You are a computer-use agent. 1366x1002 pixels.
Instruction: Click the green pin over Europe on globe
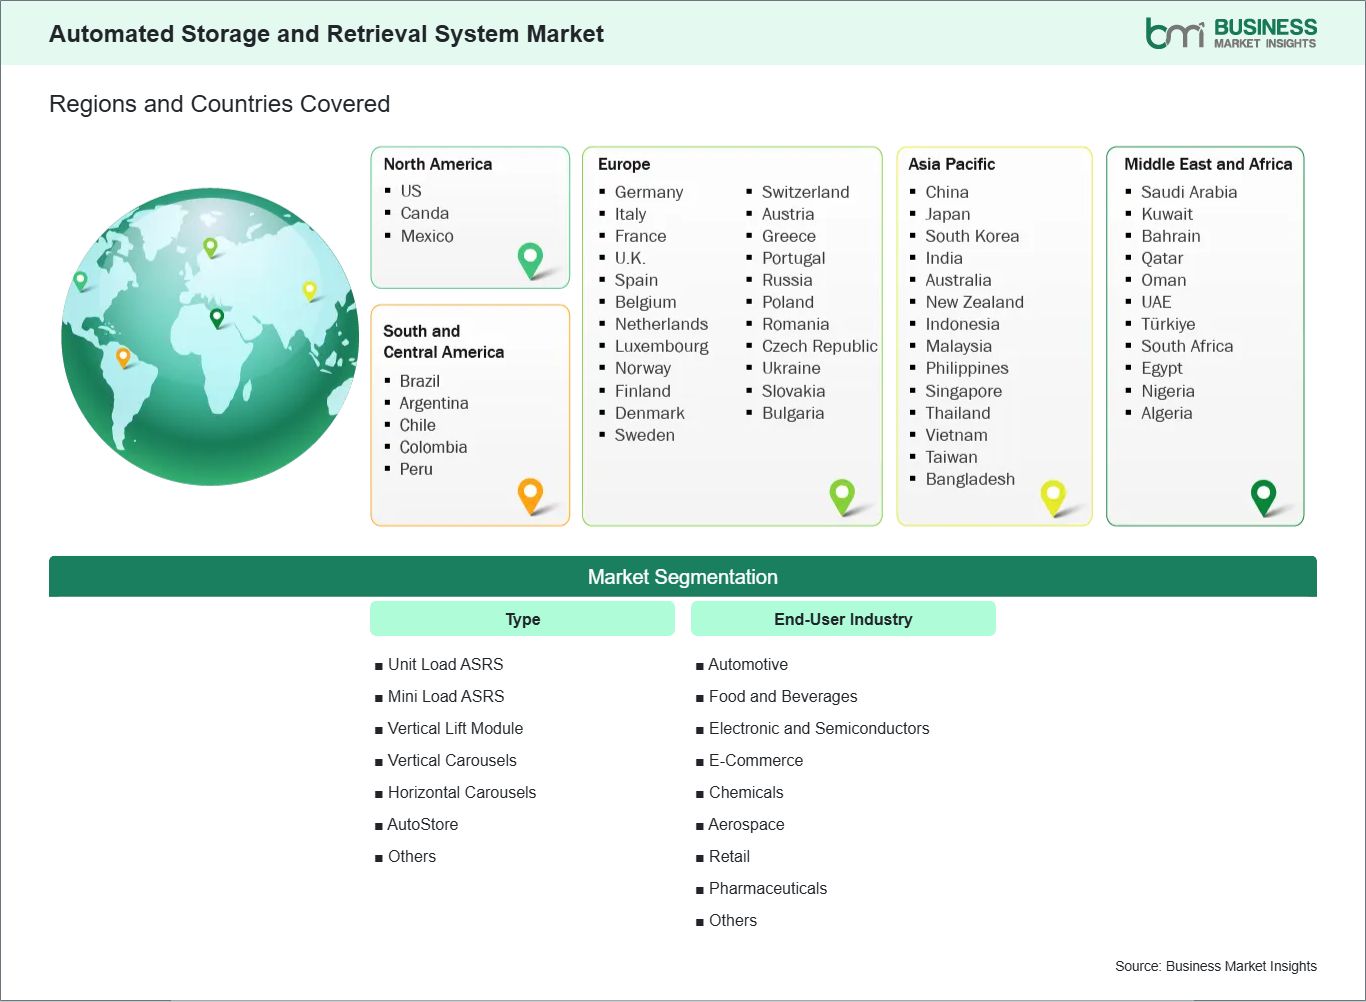(x=211, y=245)
